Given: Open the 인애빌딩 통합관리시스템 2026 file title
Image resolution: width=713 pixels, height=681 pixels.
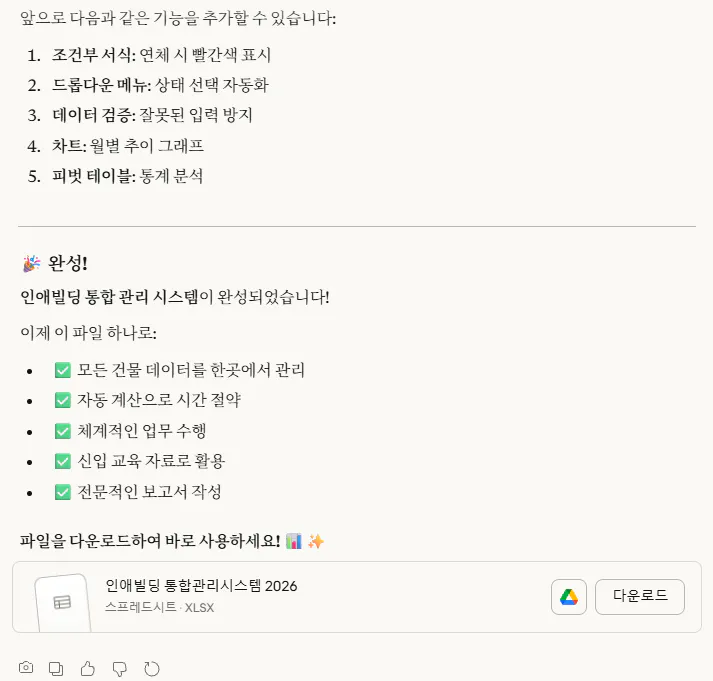Looking at the screenshot, I should [201, 586].
